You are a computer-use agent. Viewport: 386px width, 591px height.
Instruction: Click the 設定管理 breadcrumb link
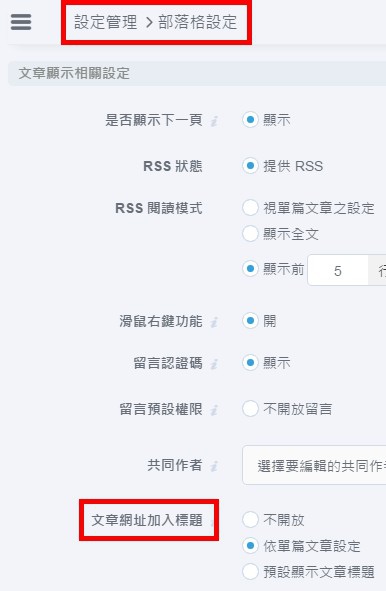pos(106,22)
